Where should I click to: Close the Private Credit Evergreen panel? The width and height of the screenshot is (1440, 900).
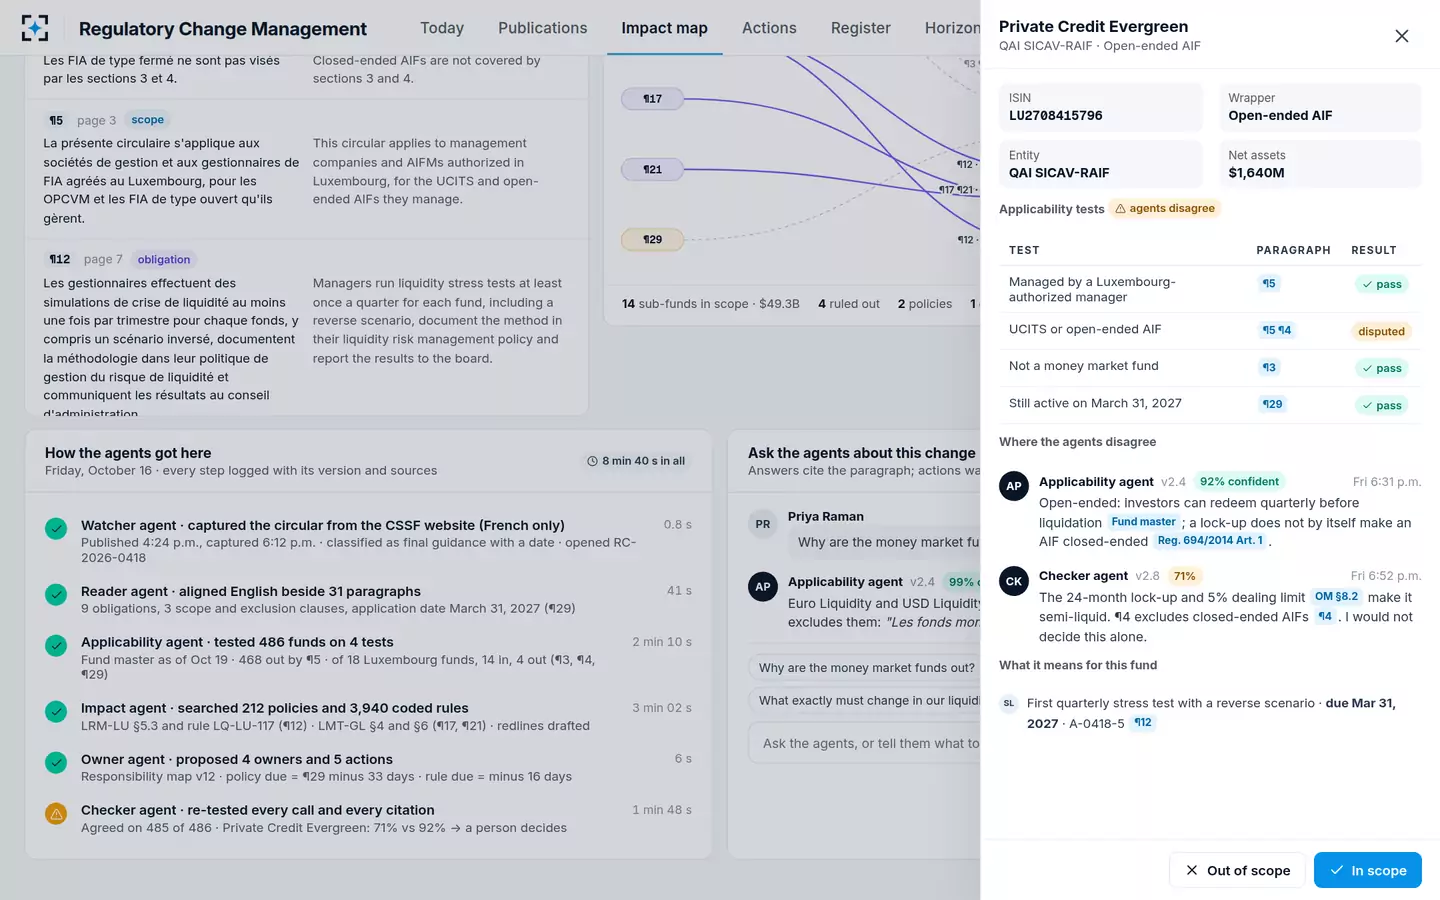[x=1401, y=36]
